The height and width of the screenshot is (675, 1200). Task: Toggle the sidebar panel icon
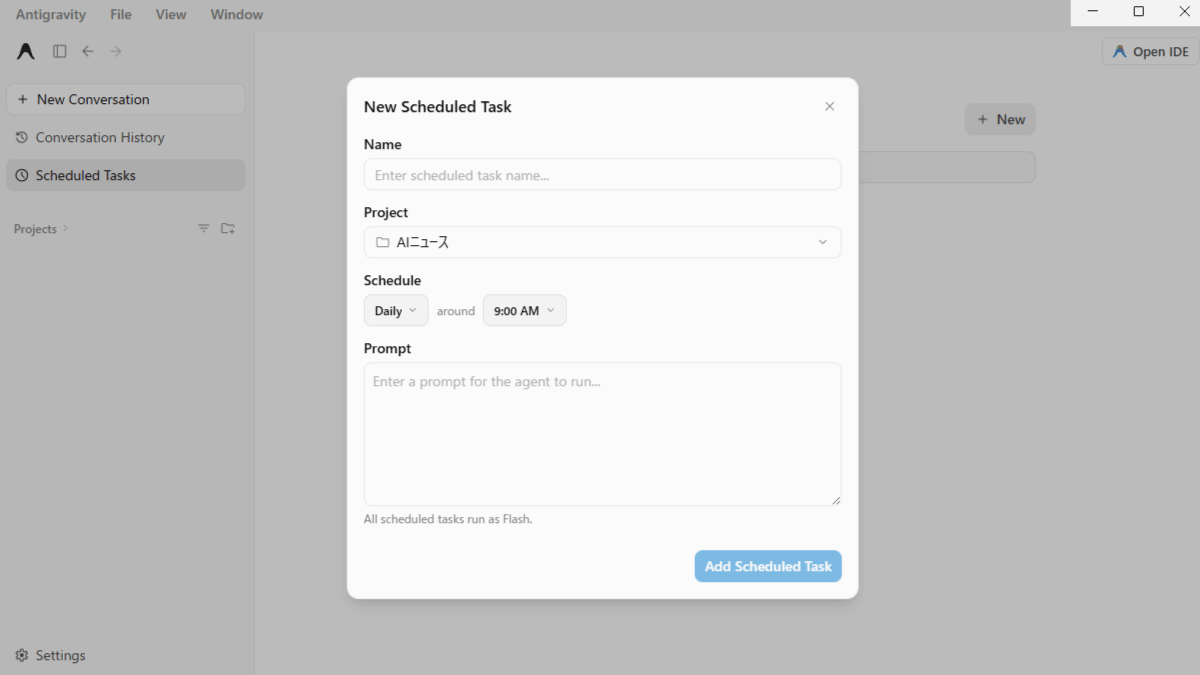point(60,51)
